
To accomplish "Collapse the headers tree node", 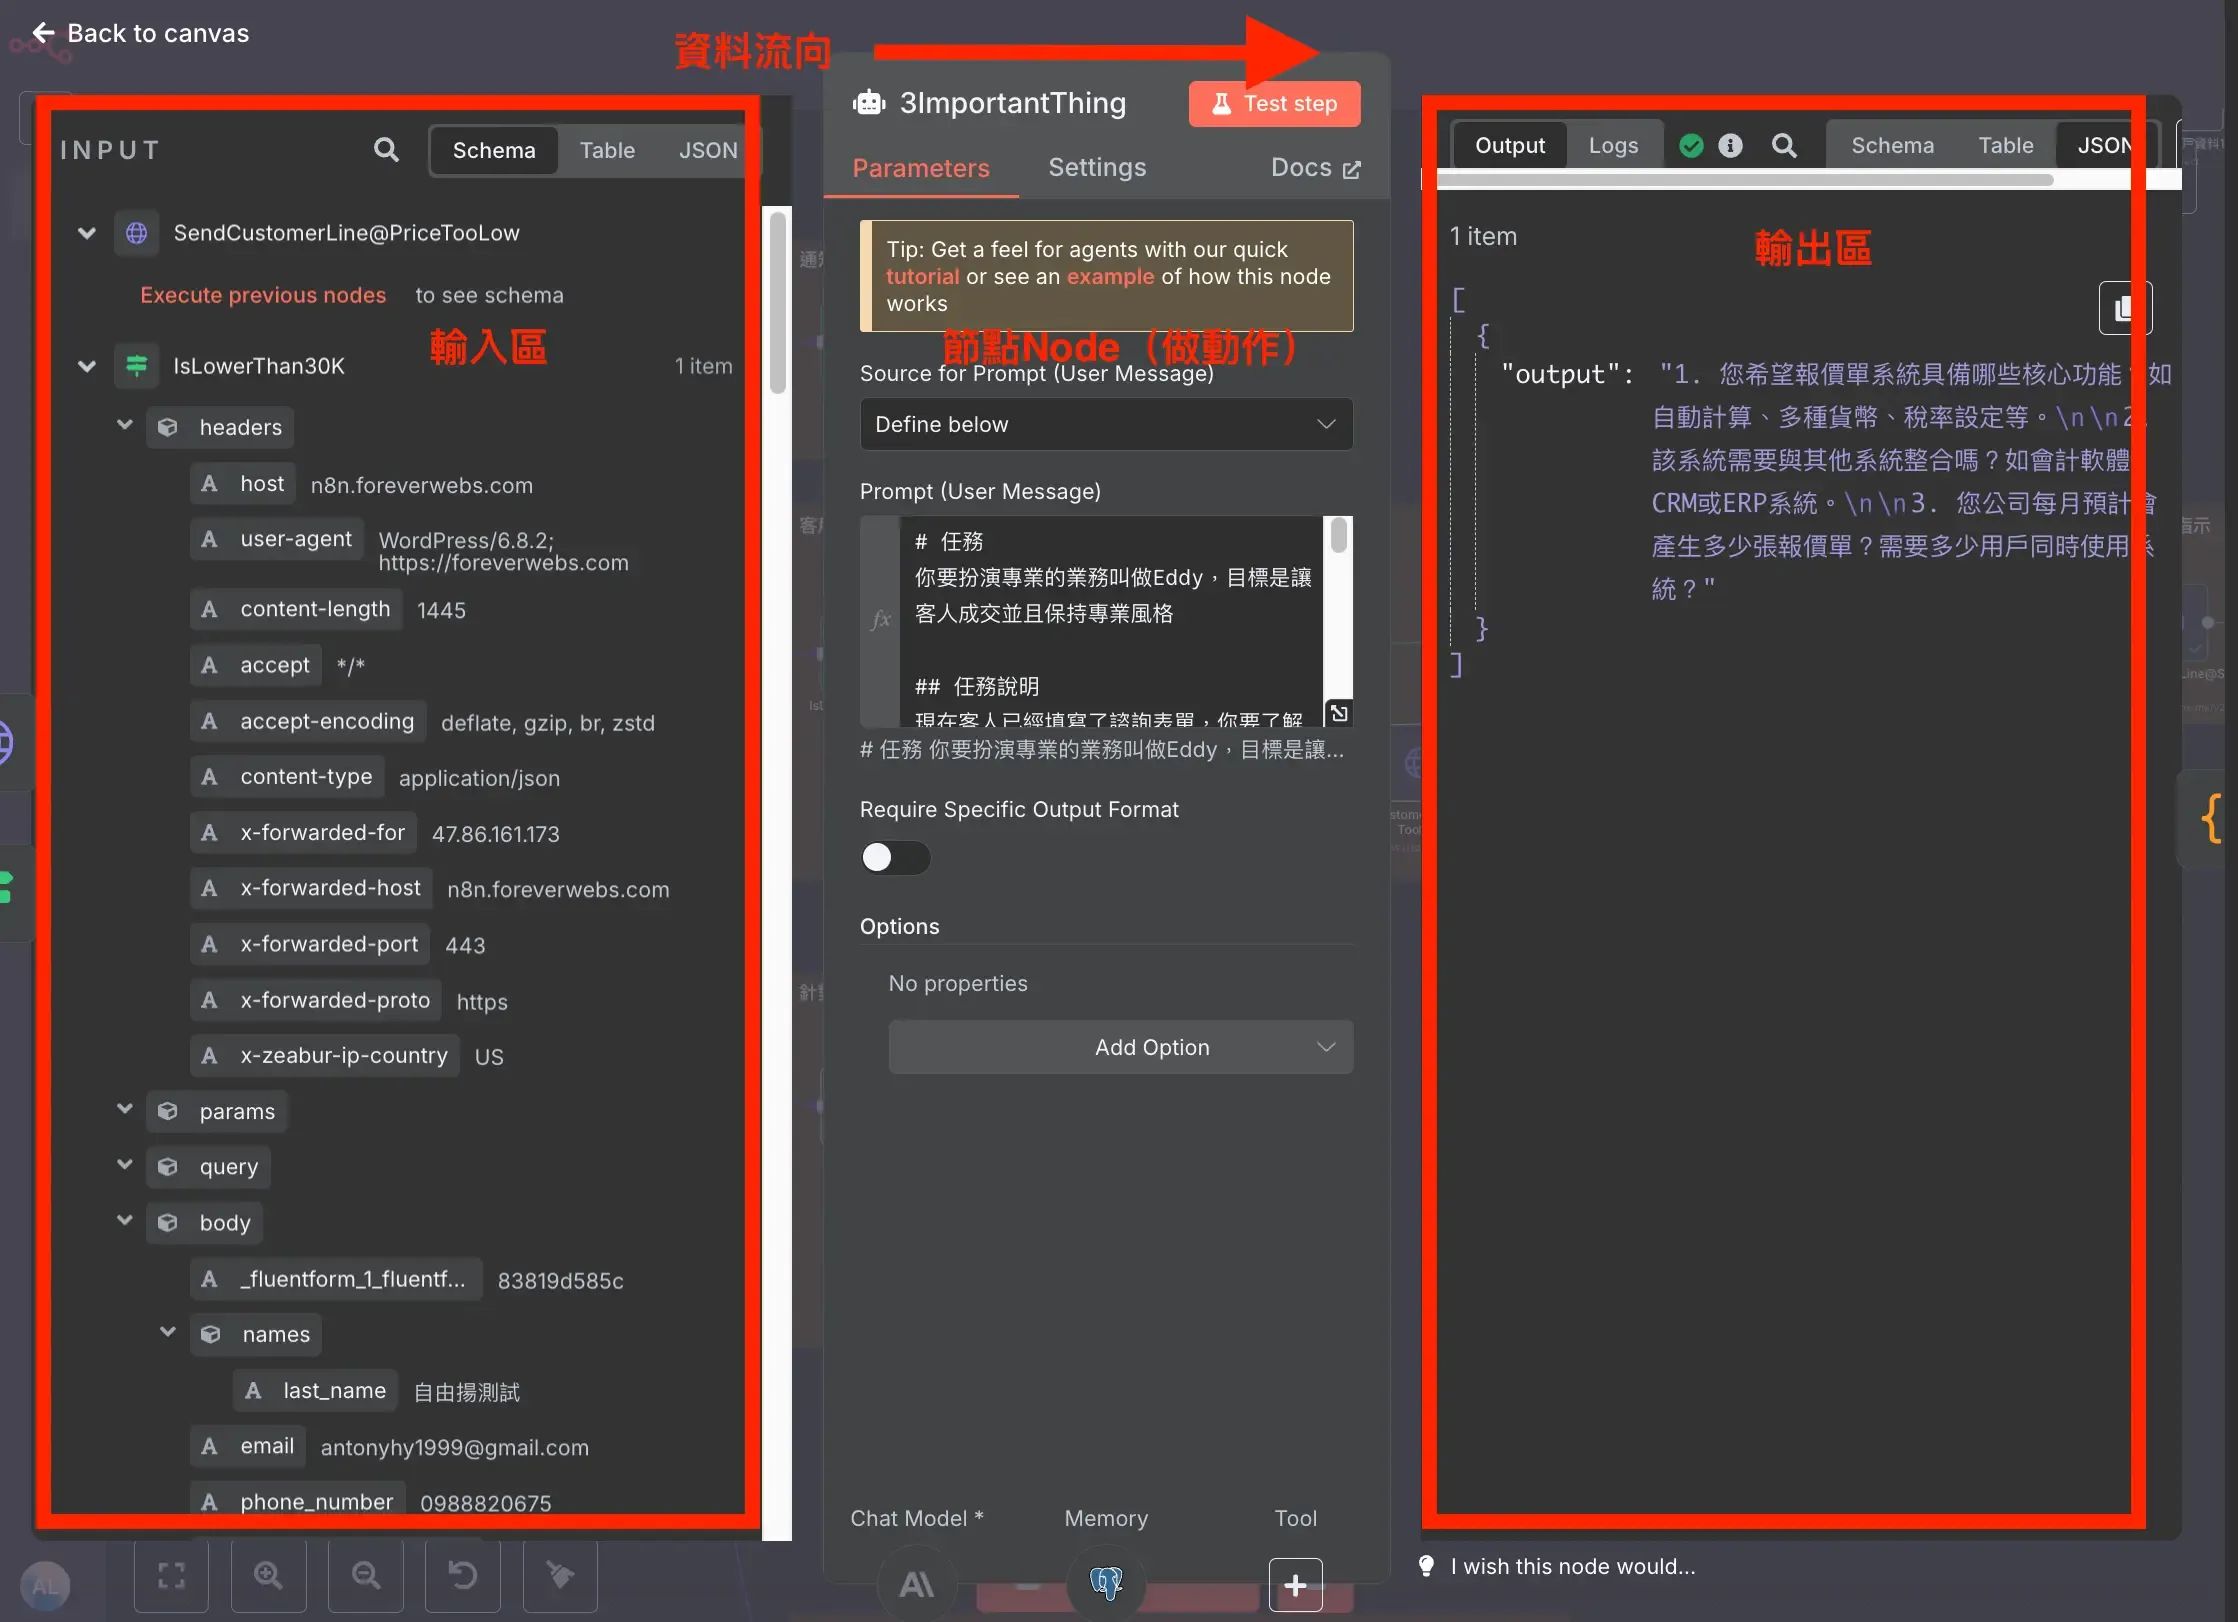I will [125, 425].
